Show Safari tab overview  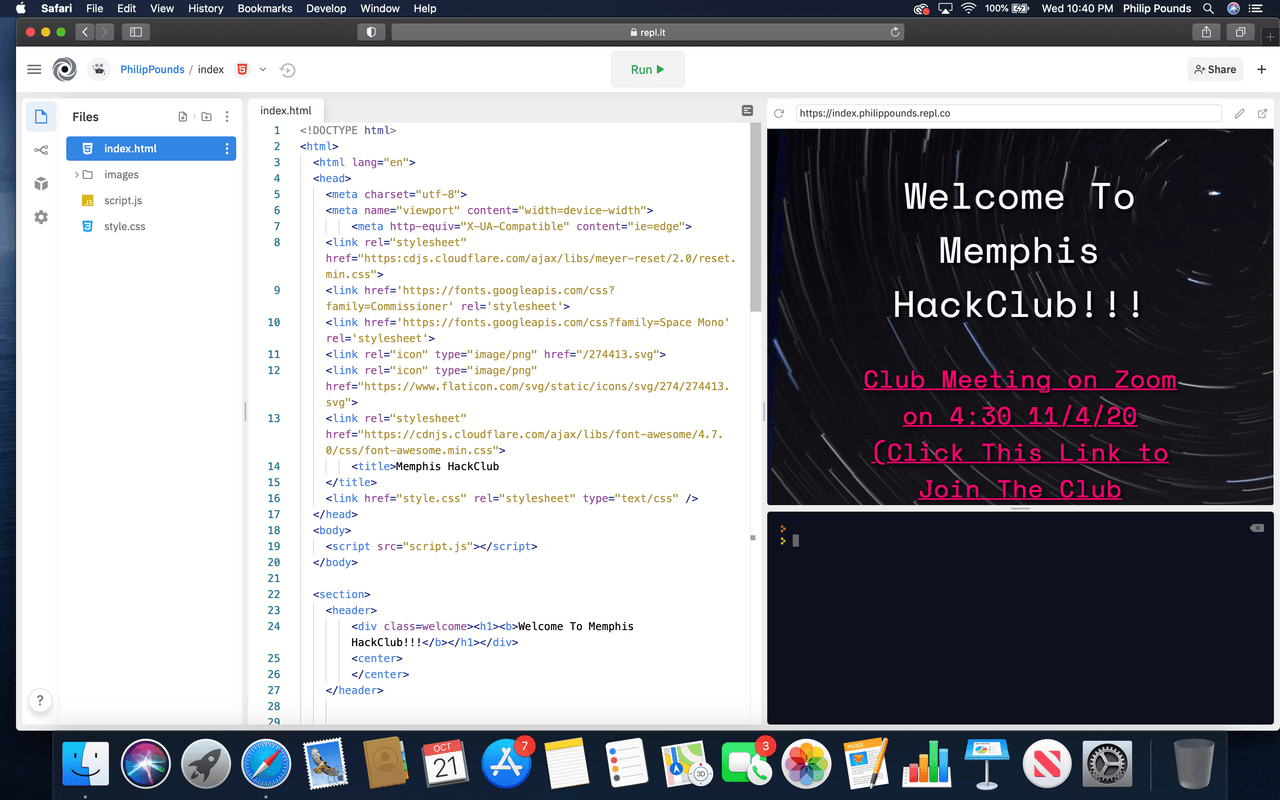coord(1240,32)
